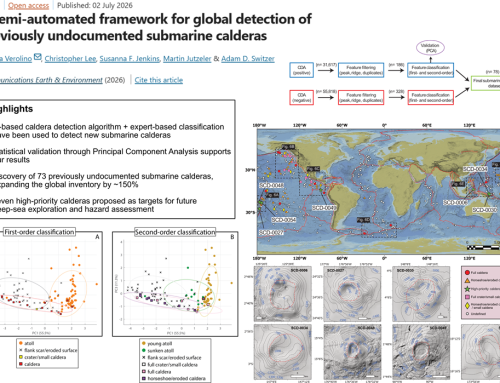Click the email envelope icon beside Verolino
This screenshot has height=383, width=500.
[x=38, y=57]
